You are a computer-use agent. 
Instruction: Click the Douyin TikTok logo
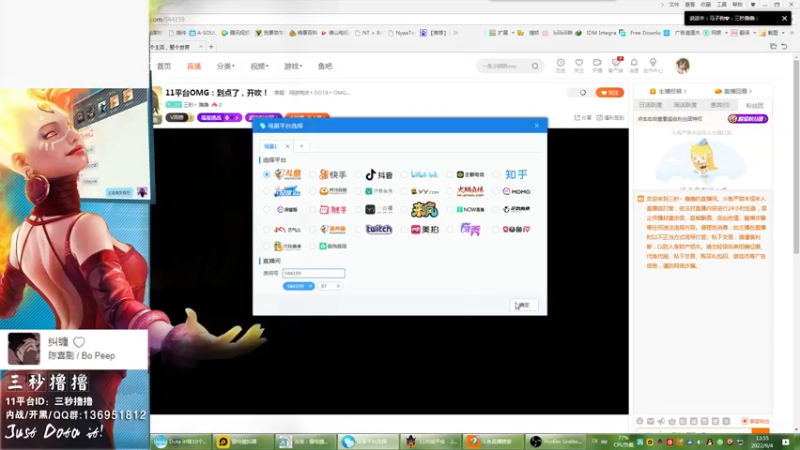[379, 174]
